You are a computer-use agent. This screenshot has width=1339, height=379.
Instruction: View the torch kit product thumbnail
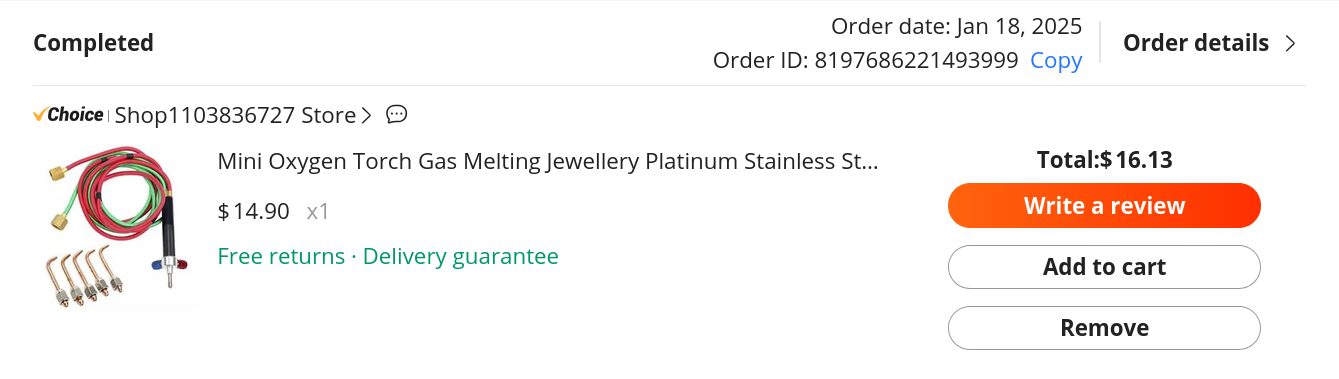(x=115, y=228)
